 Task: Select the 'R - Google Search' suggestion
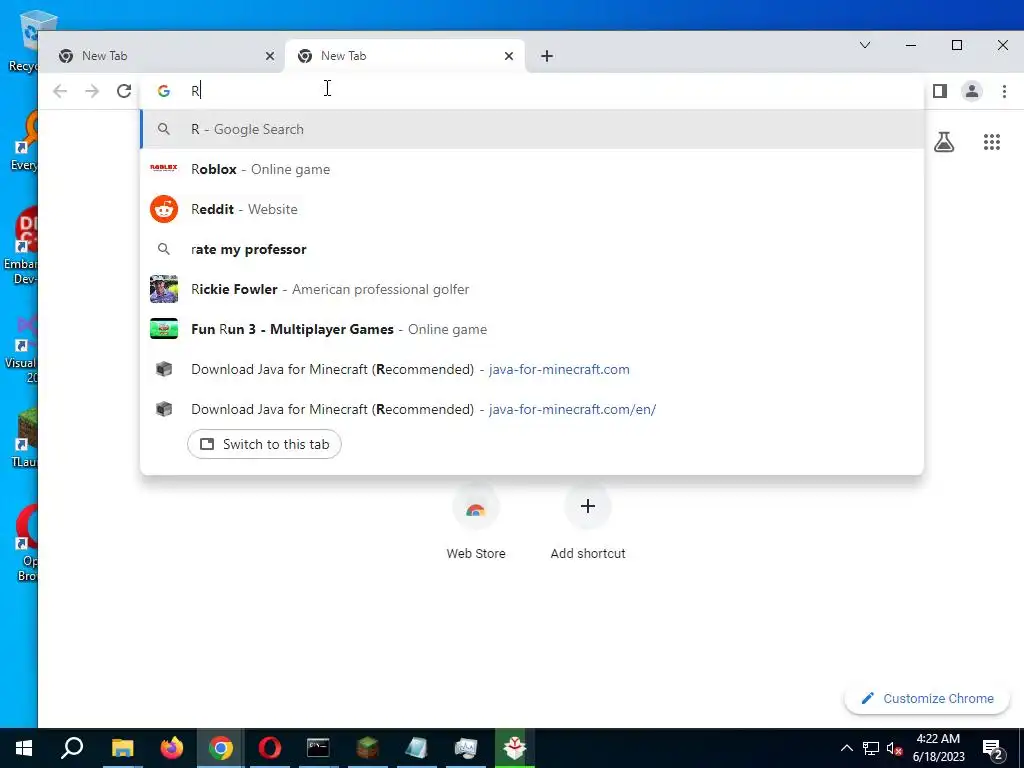532,129
